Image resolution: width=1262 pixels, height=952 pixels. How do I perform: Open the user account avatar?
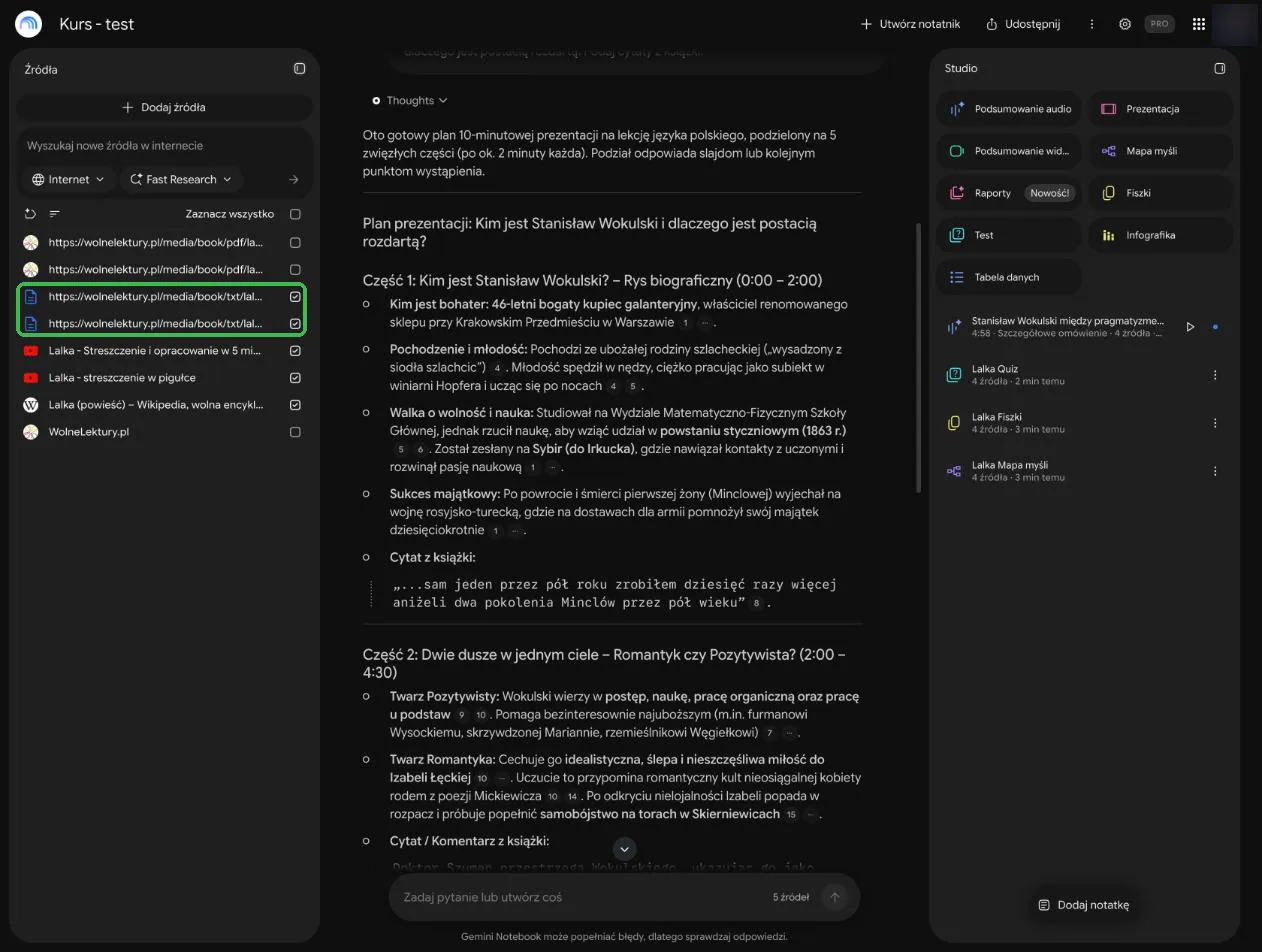(1234, 24)
